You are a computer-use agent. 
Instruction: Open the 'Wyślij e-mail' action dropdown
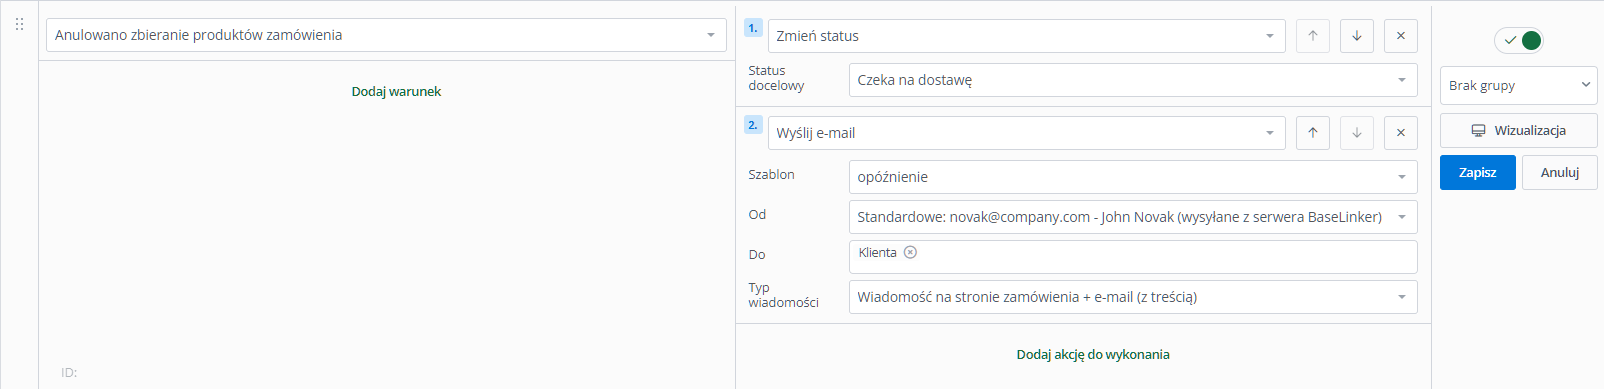[x=1027, y=133]
